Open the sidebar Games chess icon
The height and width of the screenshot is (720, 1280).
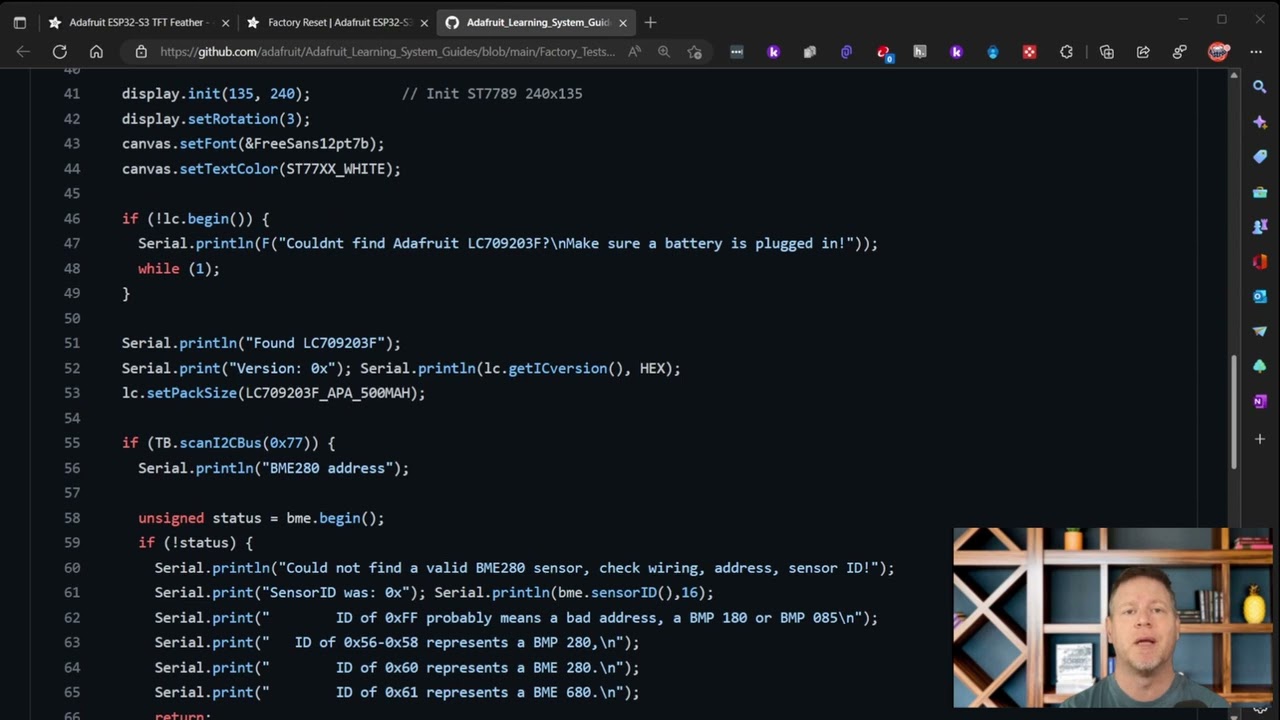[x=1260, y=227]
